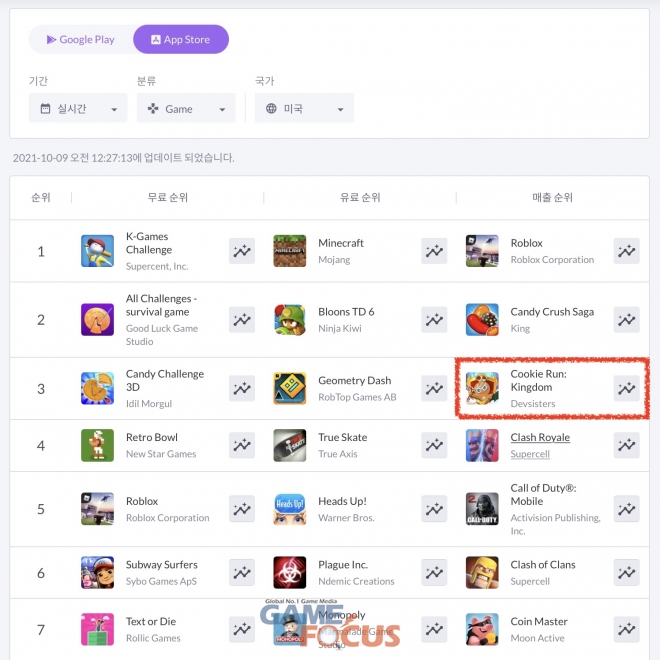The height and width of the screenshot is (660, 660).
Task: Click trend chart icon for Roblox revenue rank 1
Action: (x=626, y=251)
